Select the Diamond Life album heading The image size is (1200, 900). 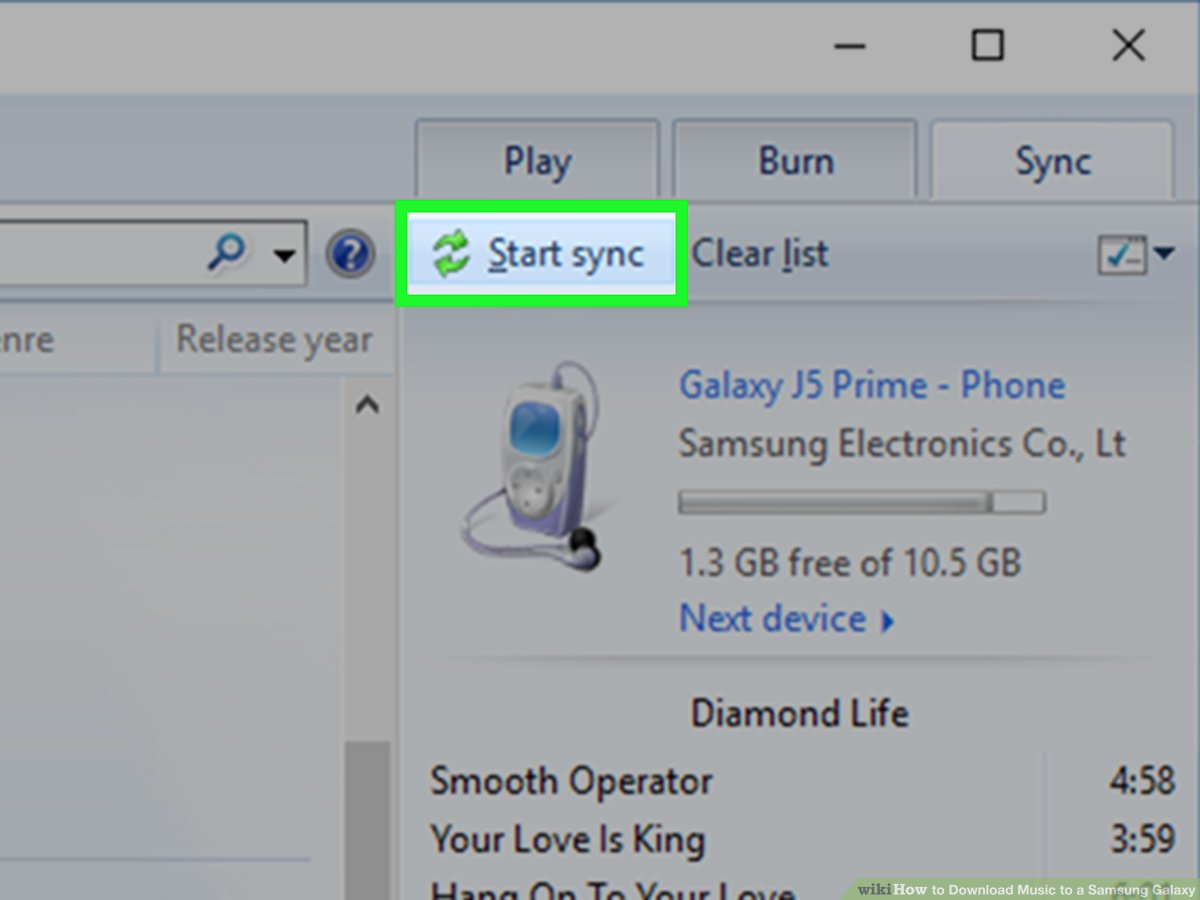[x=799, y=713]
